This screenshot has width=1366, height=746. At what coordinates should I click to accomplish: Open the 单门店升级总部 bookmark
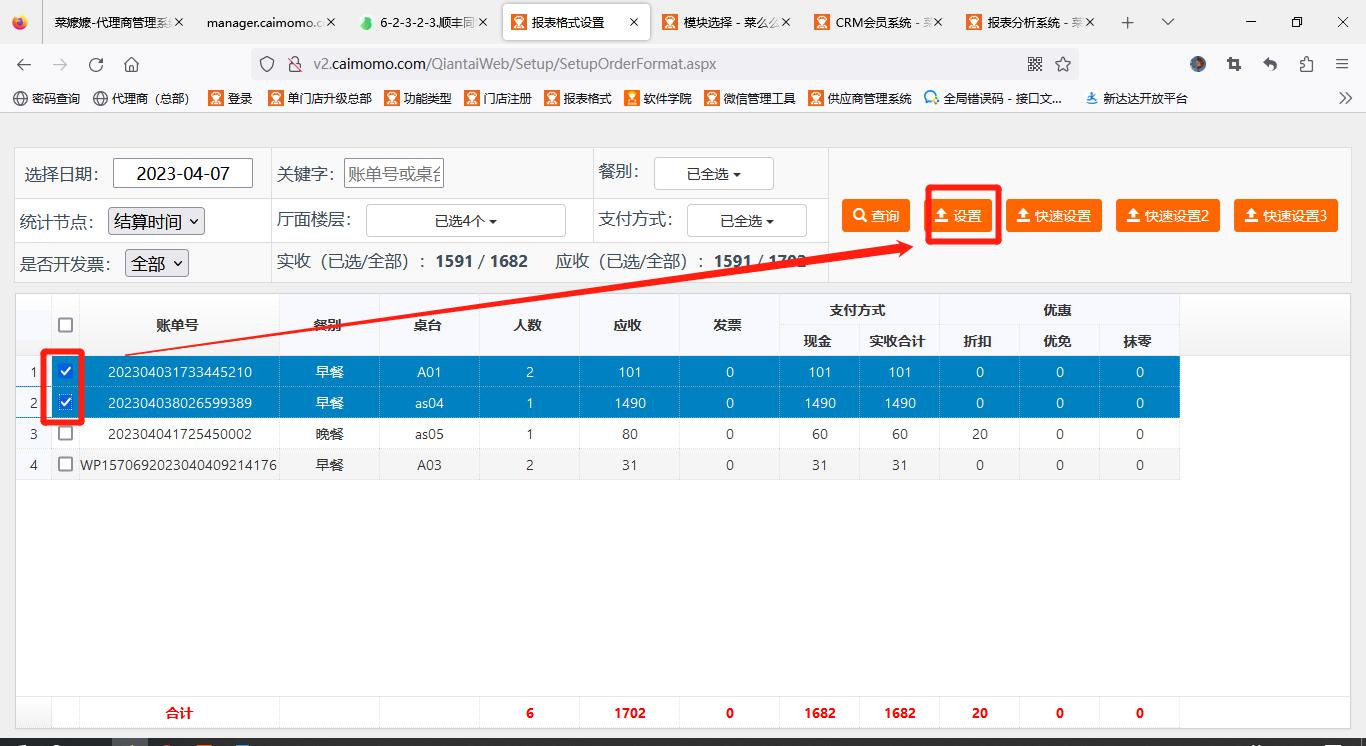point(319,98)
